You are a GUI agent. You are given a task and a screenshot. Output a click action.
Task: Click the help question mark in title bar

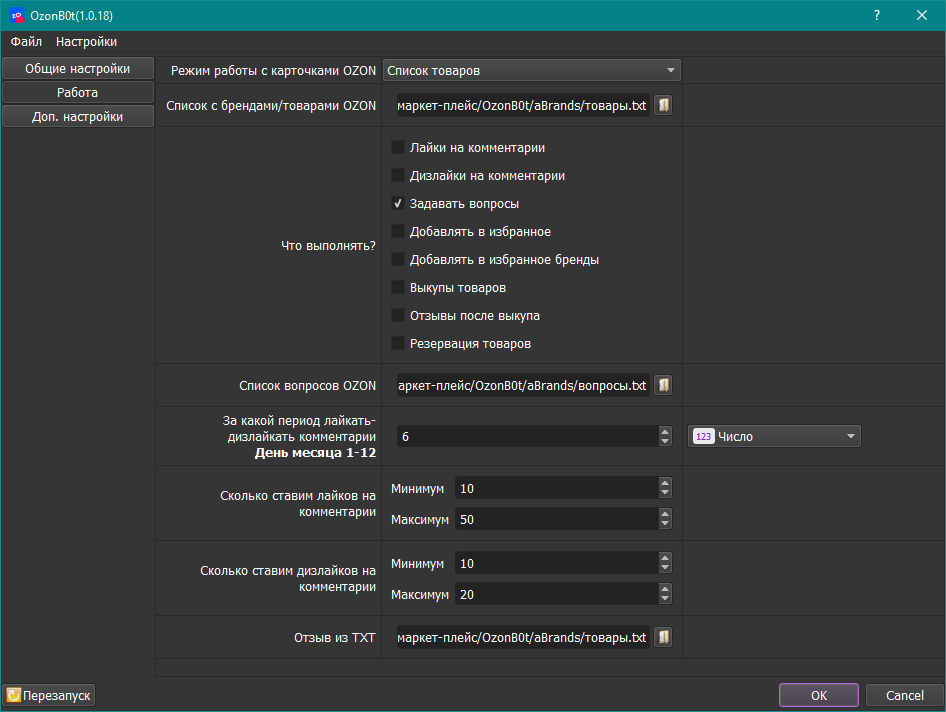(x=877, y=16)
